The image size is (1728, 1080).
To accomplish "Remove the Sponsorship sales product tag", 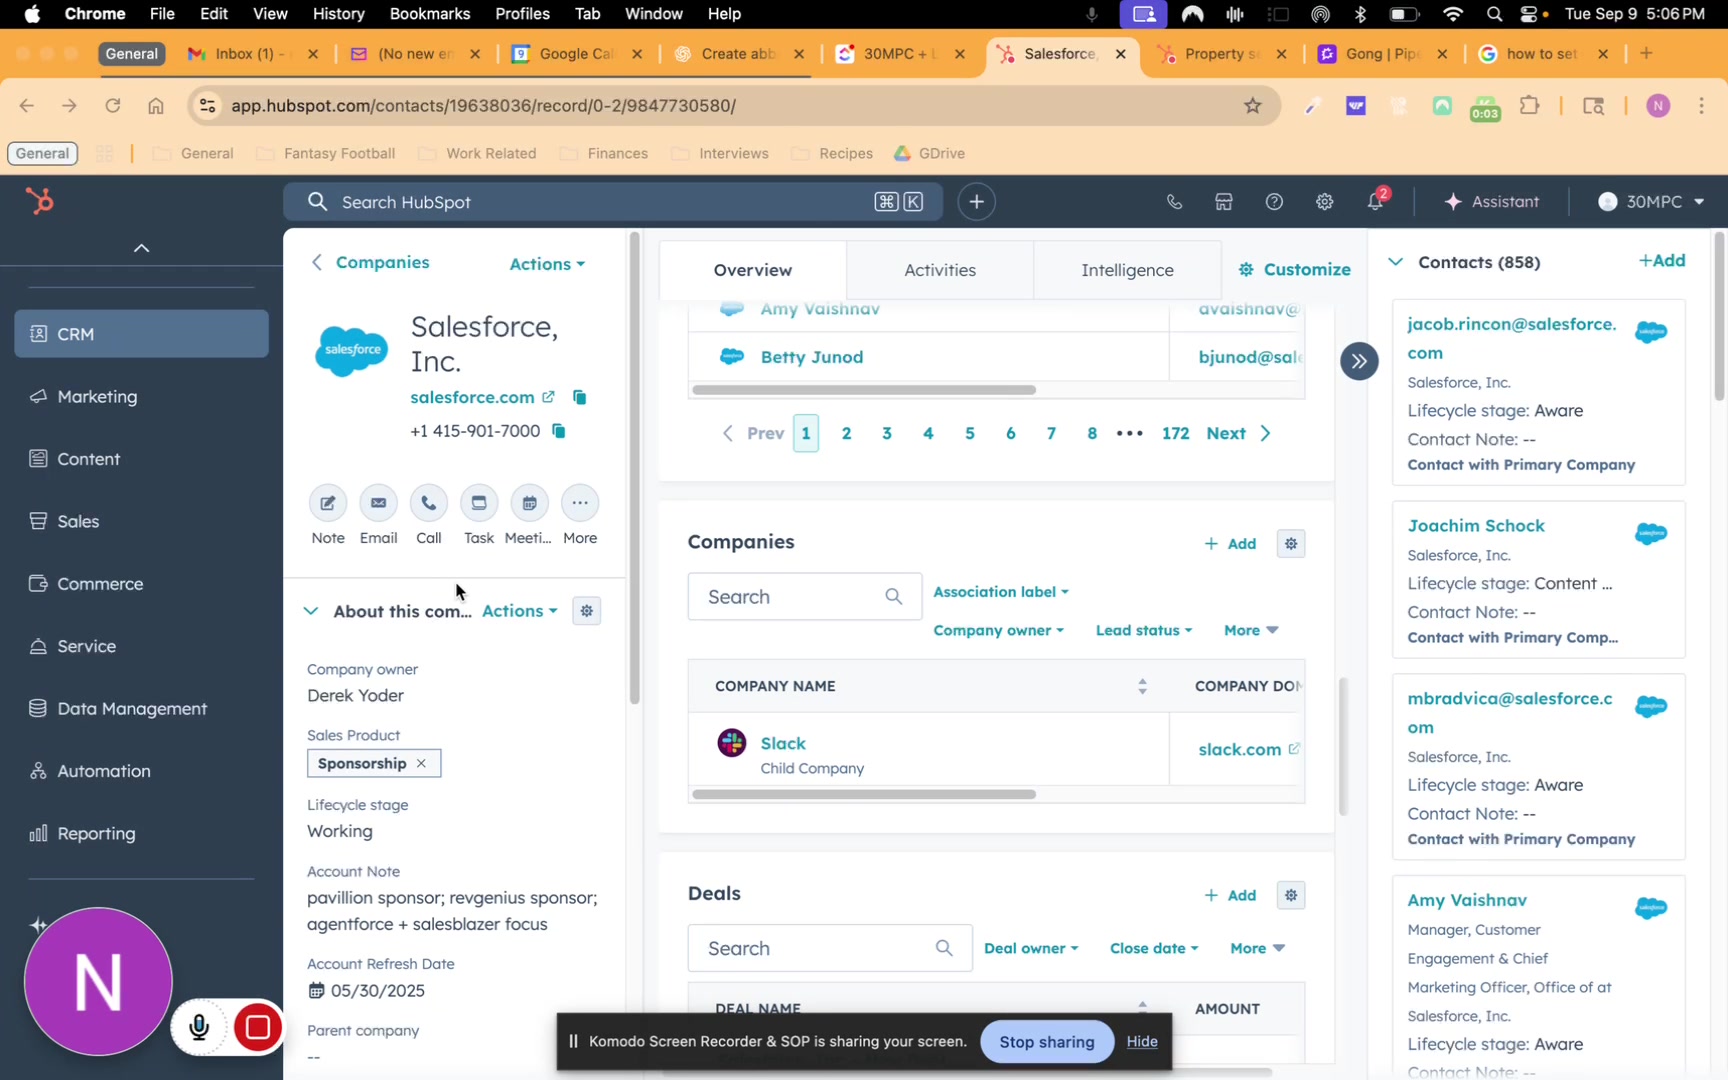I will pos(421,764).
